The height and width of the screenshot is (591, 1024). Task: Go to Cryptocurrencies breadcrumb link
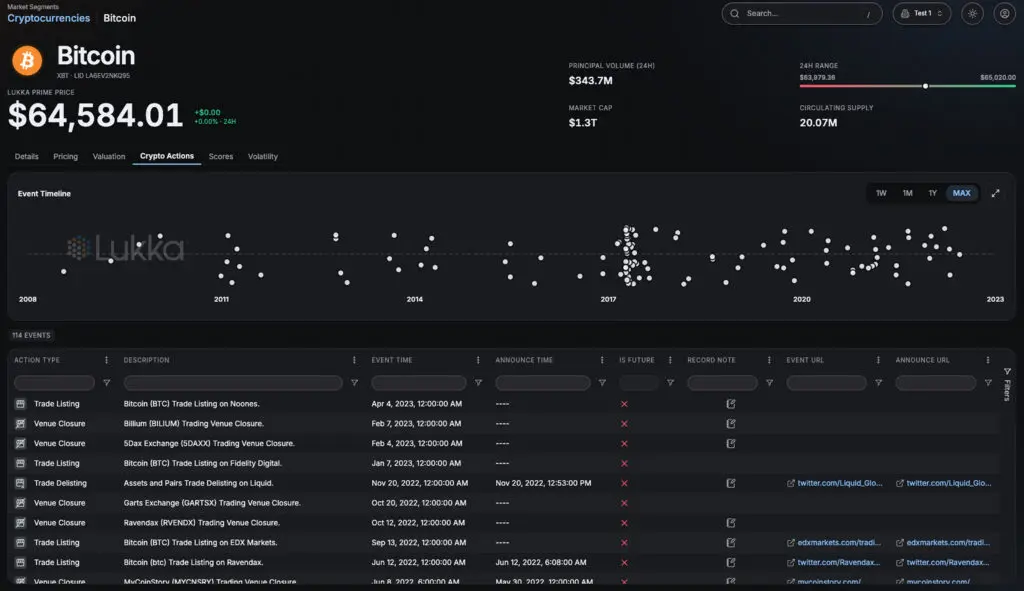click(x=49, y=18)
